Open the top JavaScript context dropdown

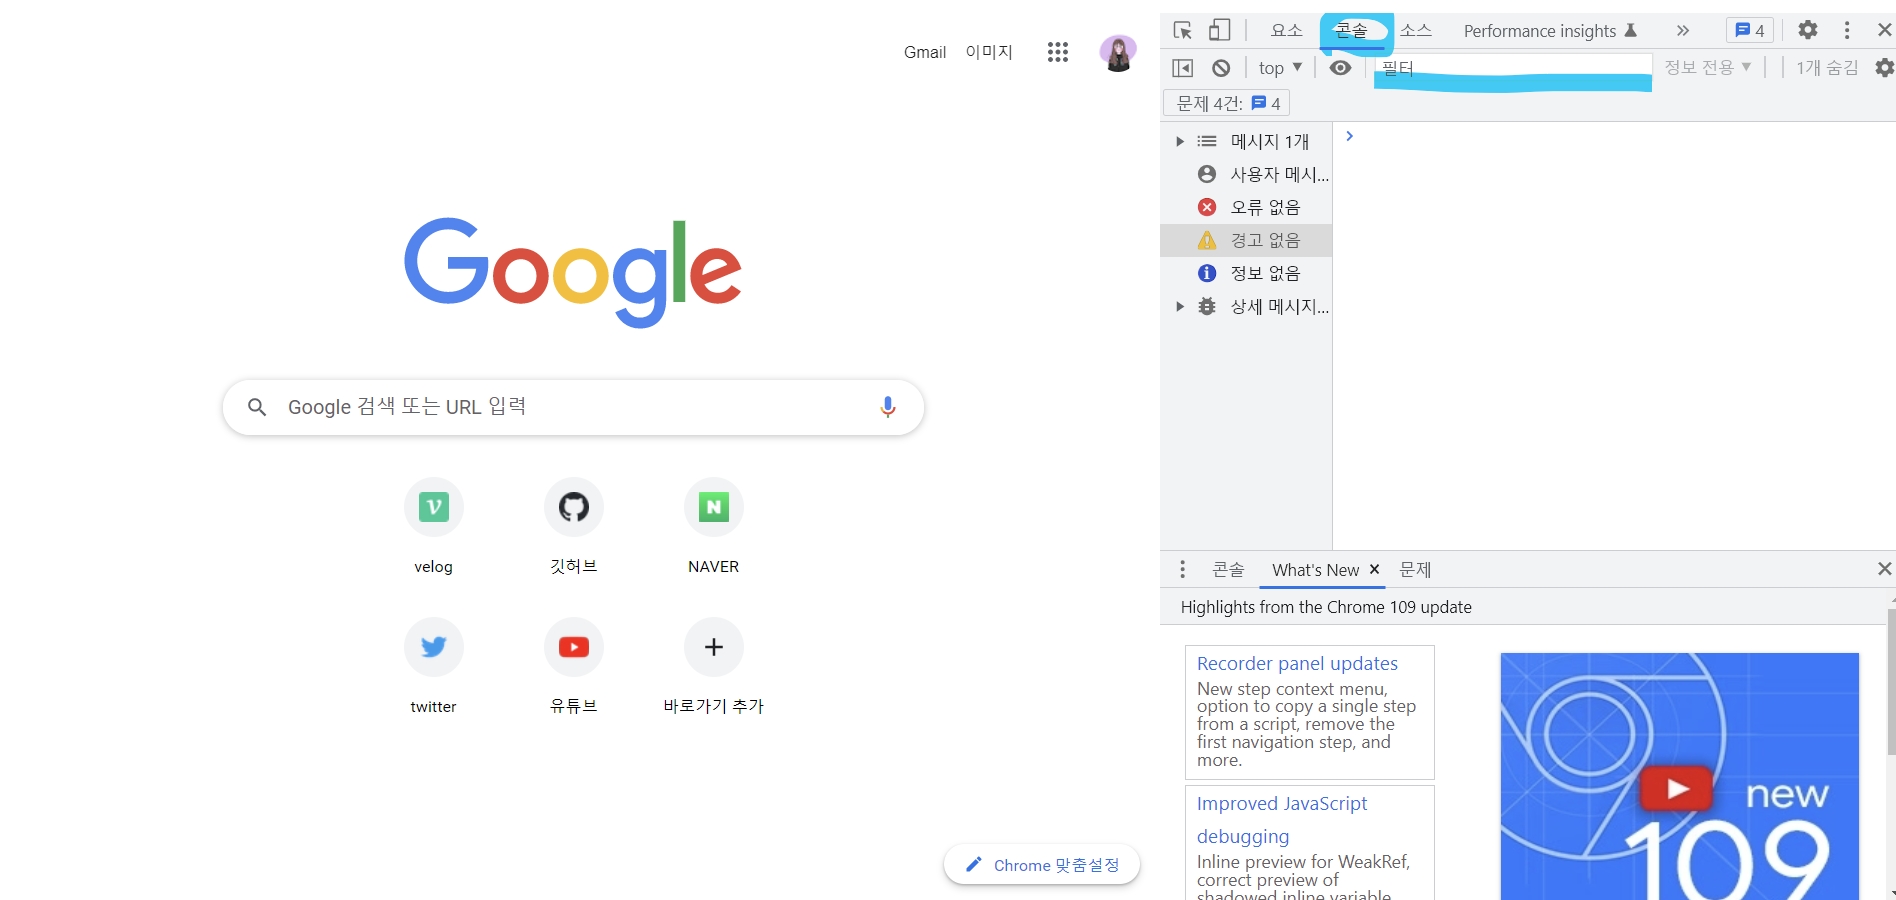(1280, 68)
